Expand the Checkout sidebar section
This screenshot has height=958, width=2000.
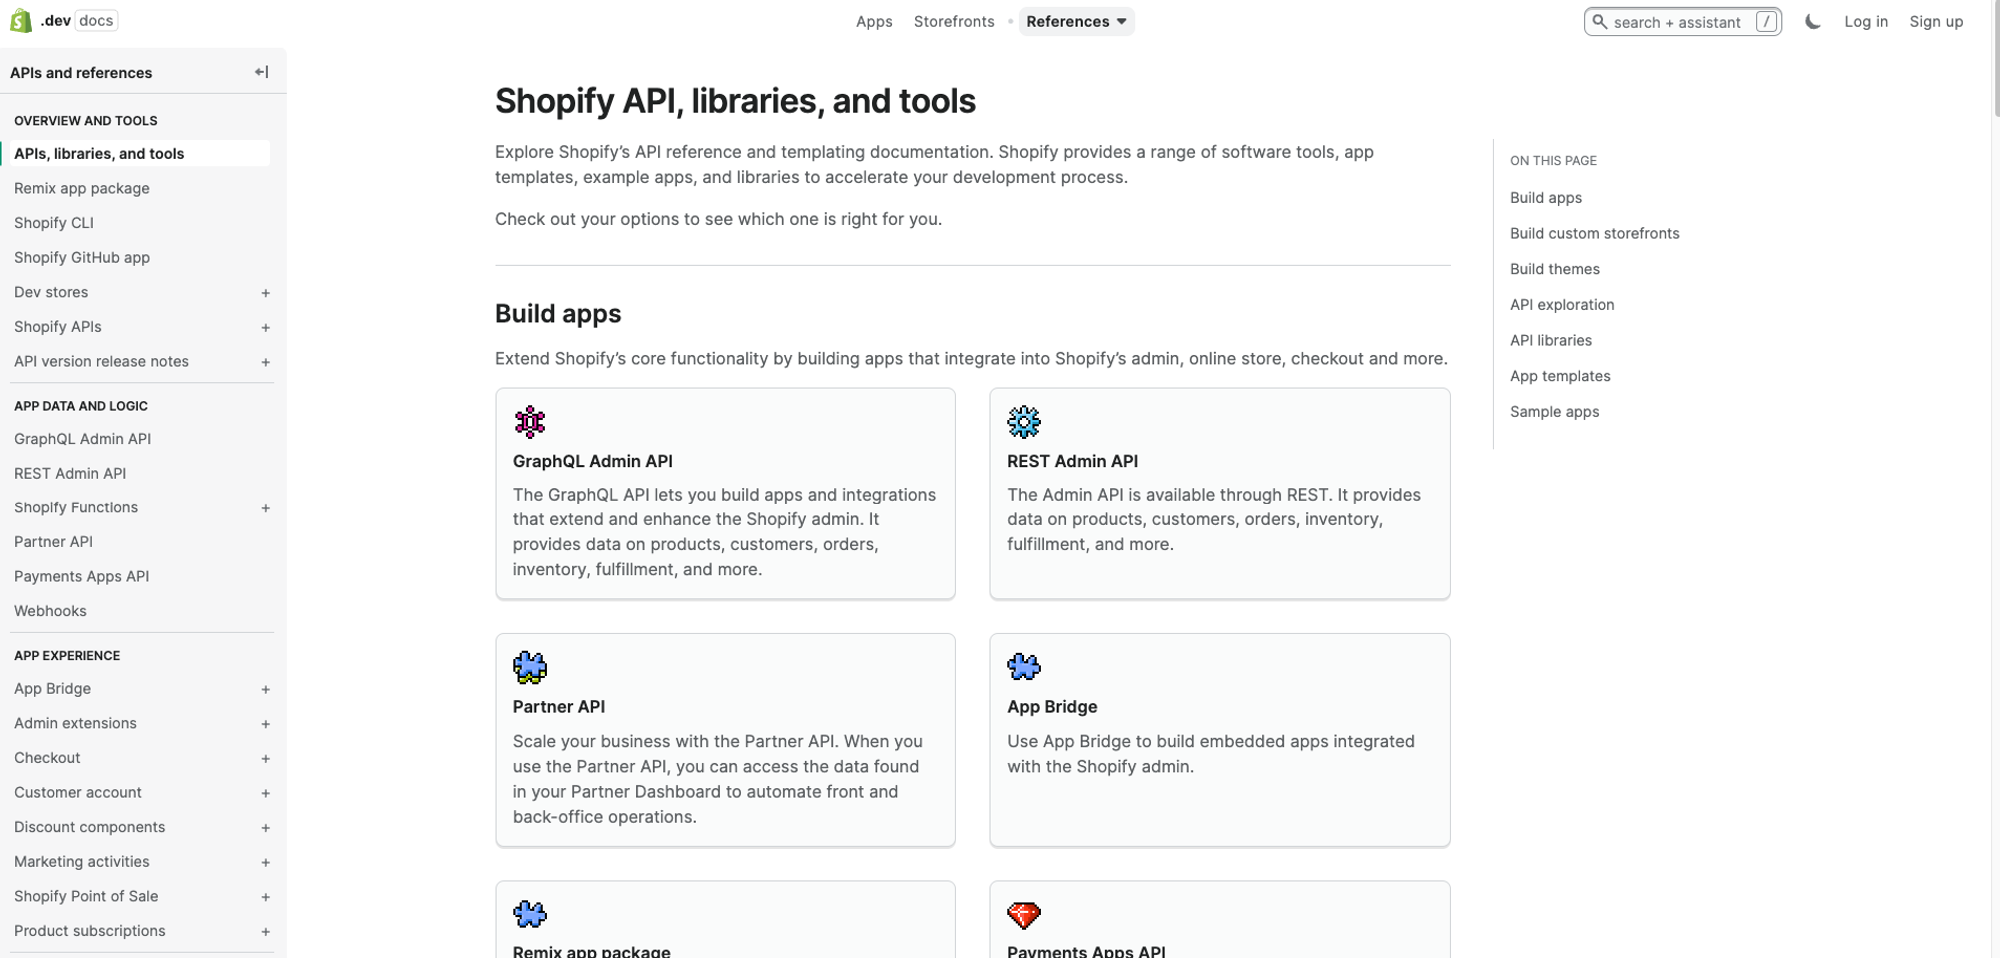(x=265, y=759)
